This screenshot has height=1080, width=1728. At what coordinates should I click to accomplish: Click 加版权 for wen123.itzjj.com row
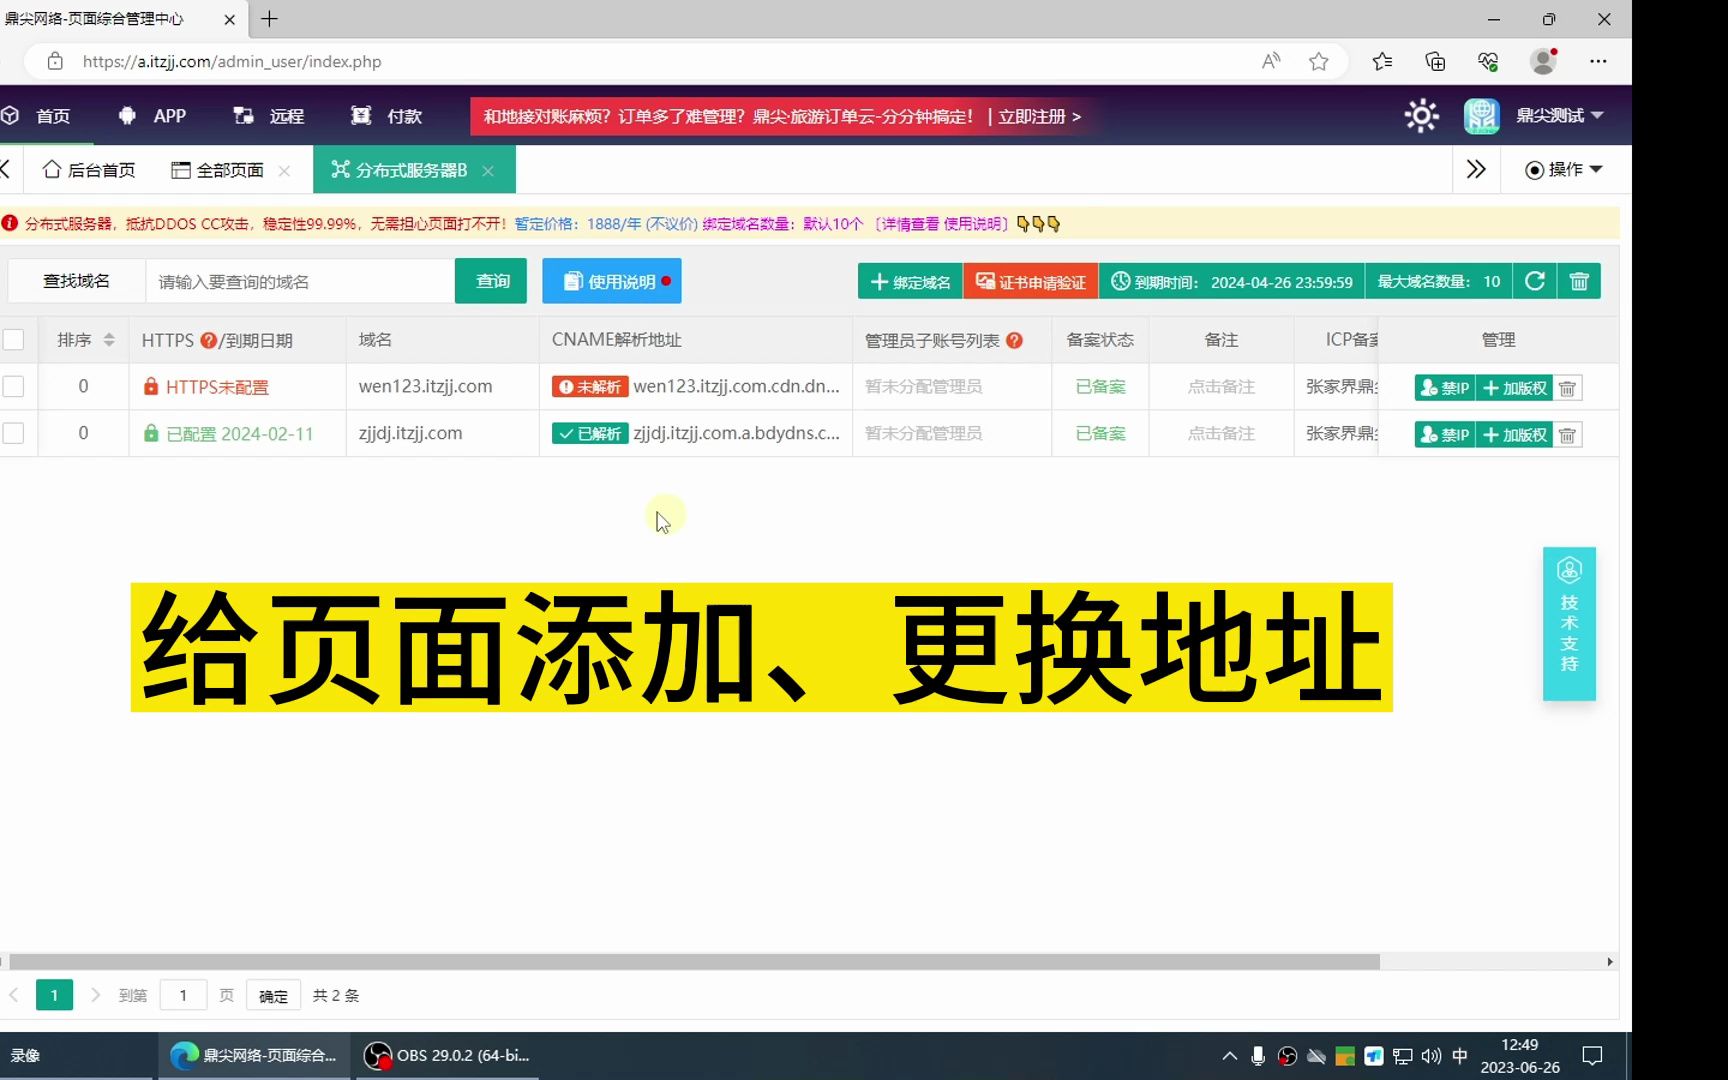[x=1514, y=388]
